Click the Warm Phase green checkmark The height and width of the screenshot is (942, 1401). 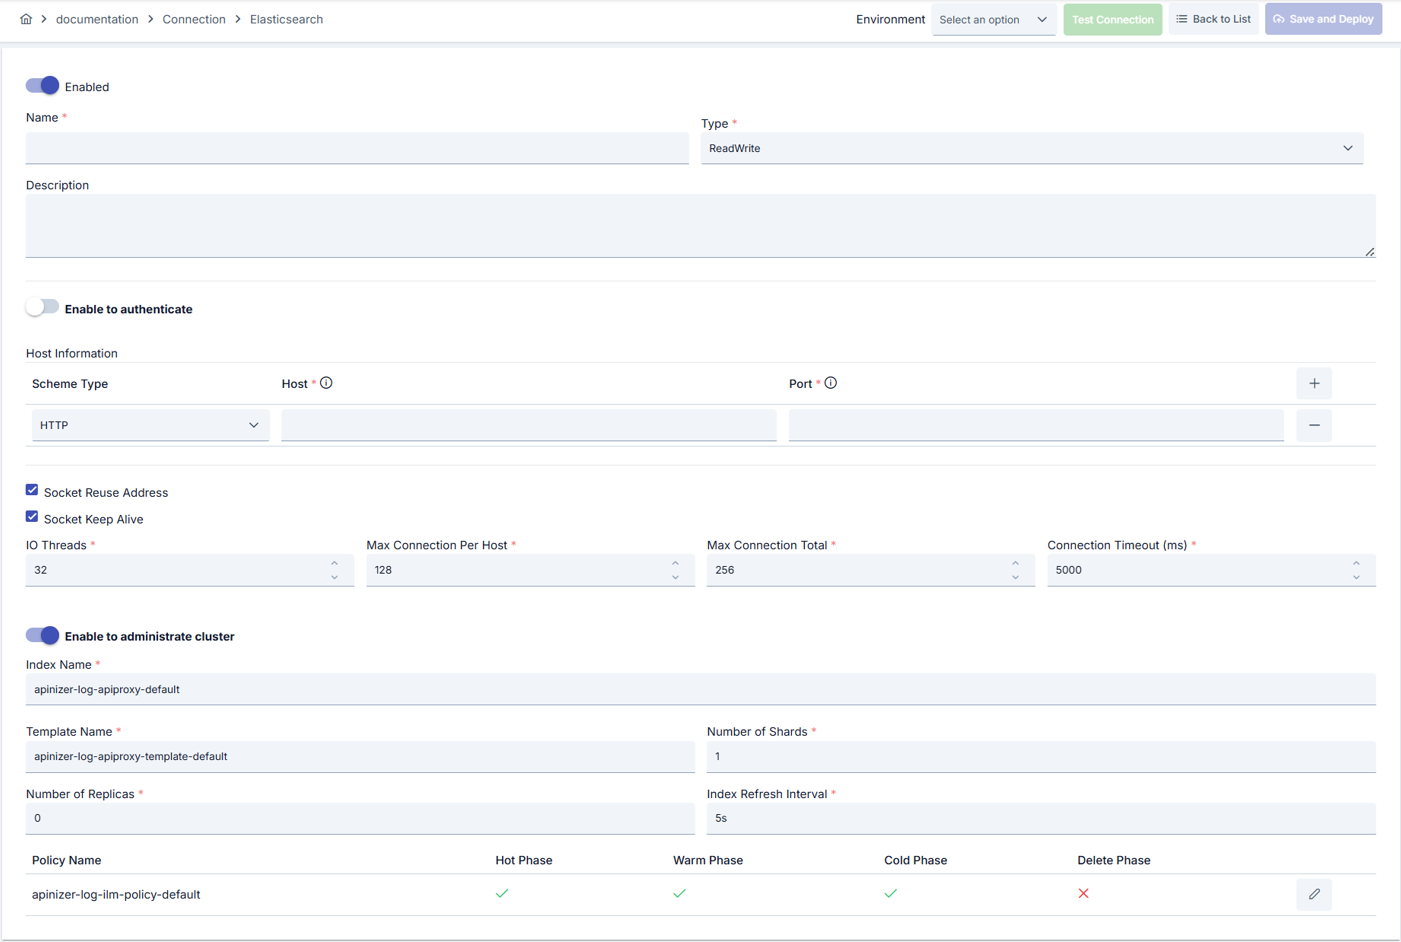pyautogui.click(x=680, y=893)
